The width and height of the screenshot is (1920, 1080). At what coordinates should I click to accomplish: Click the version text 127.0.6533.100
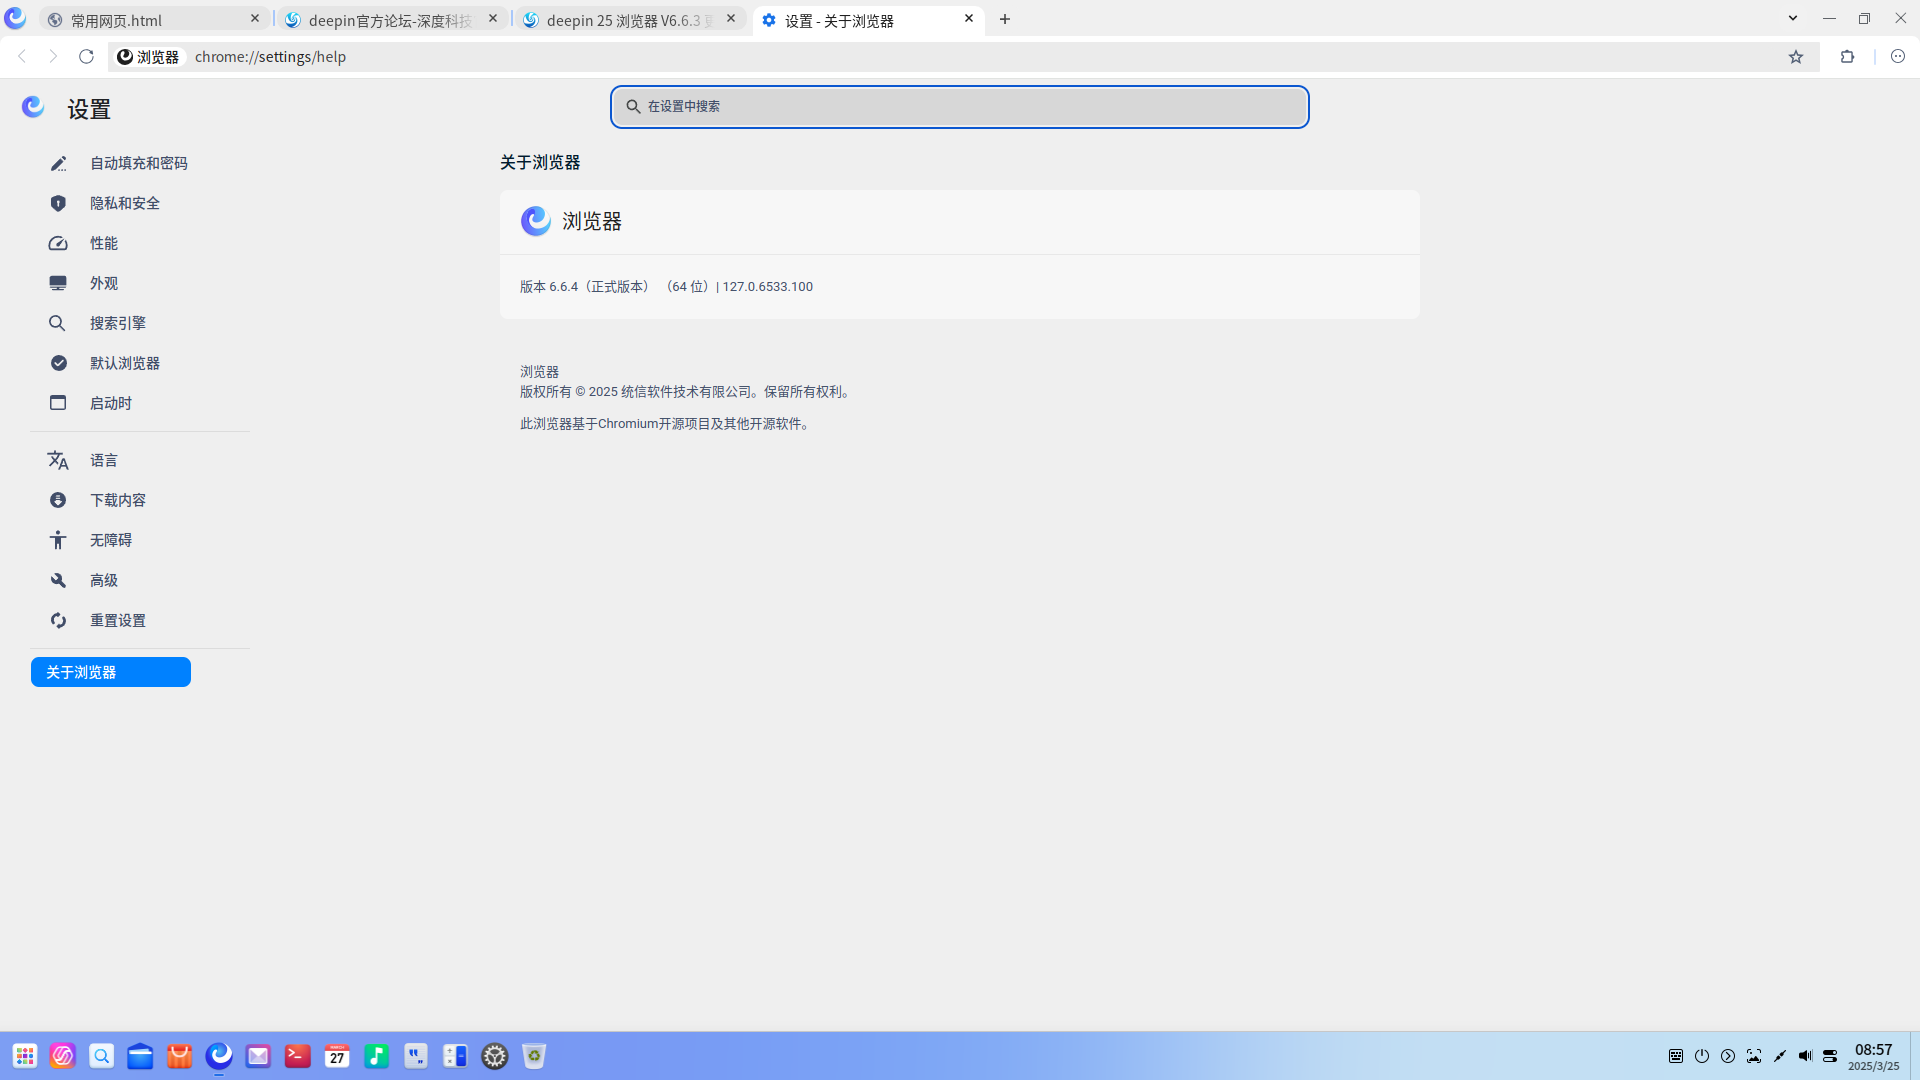pos(768,287)
